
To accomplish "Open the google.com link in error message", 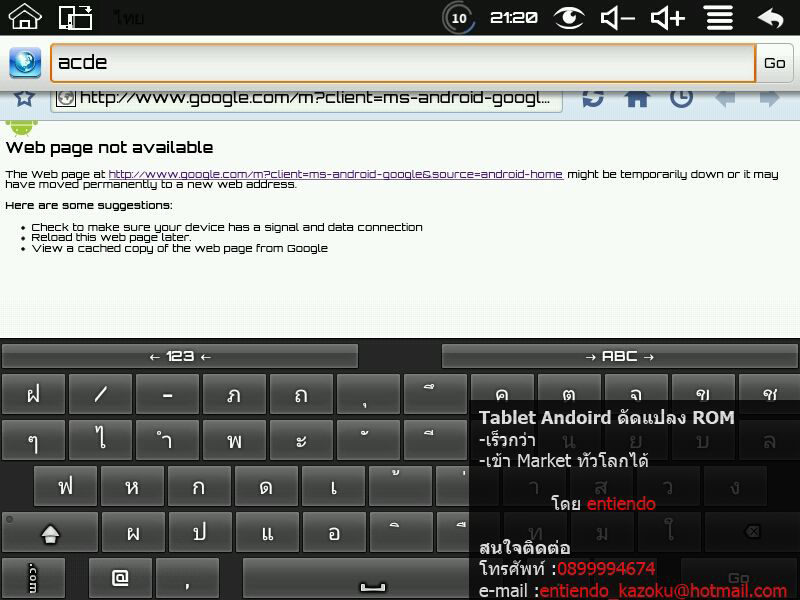I will tap(335, 174).
